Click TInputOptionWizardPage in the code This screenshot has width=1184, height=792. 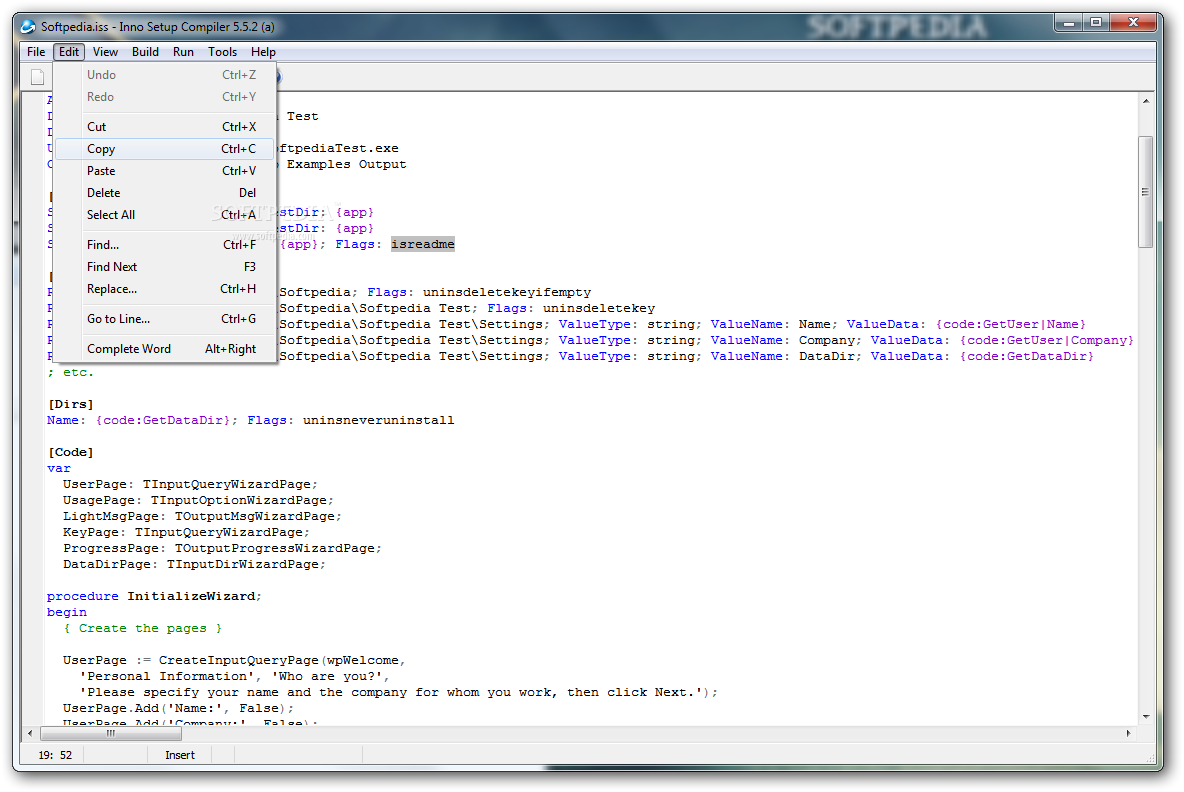click(x=239, y=500)
